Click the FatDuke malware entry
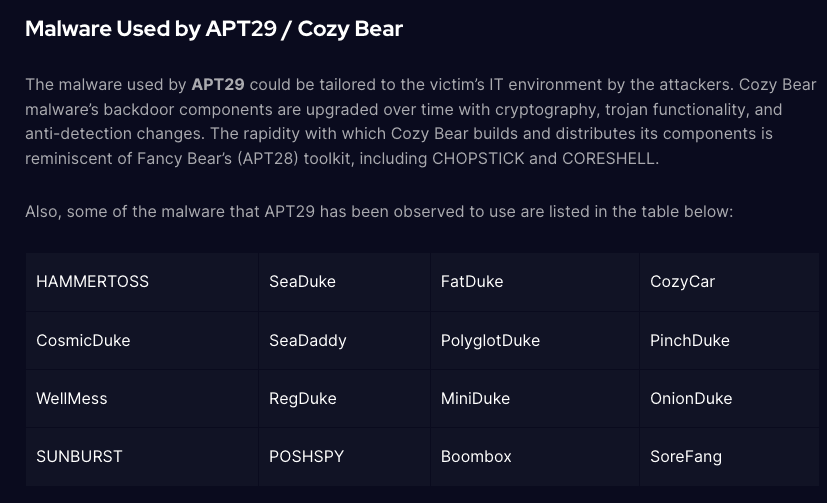Screen dimensions: 827x503 point(472,282)
